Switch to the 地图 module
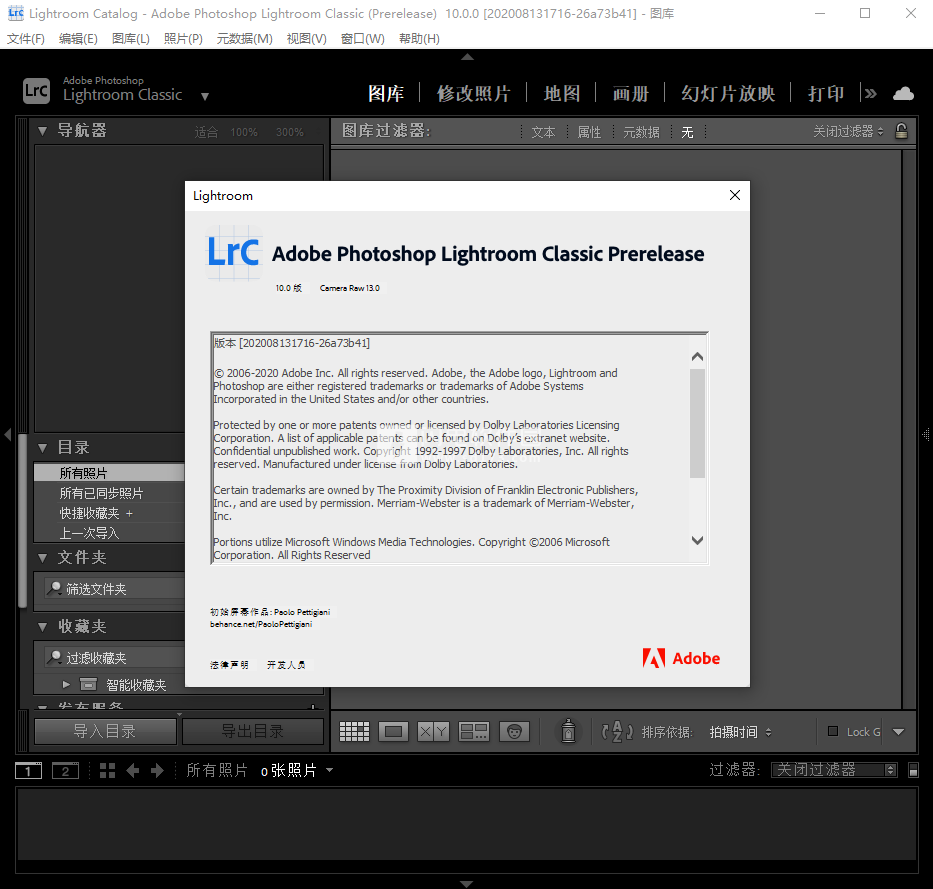 [562, 93]
